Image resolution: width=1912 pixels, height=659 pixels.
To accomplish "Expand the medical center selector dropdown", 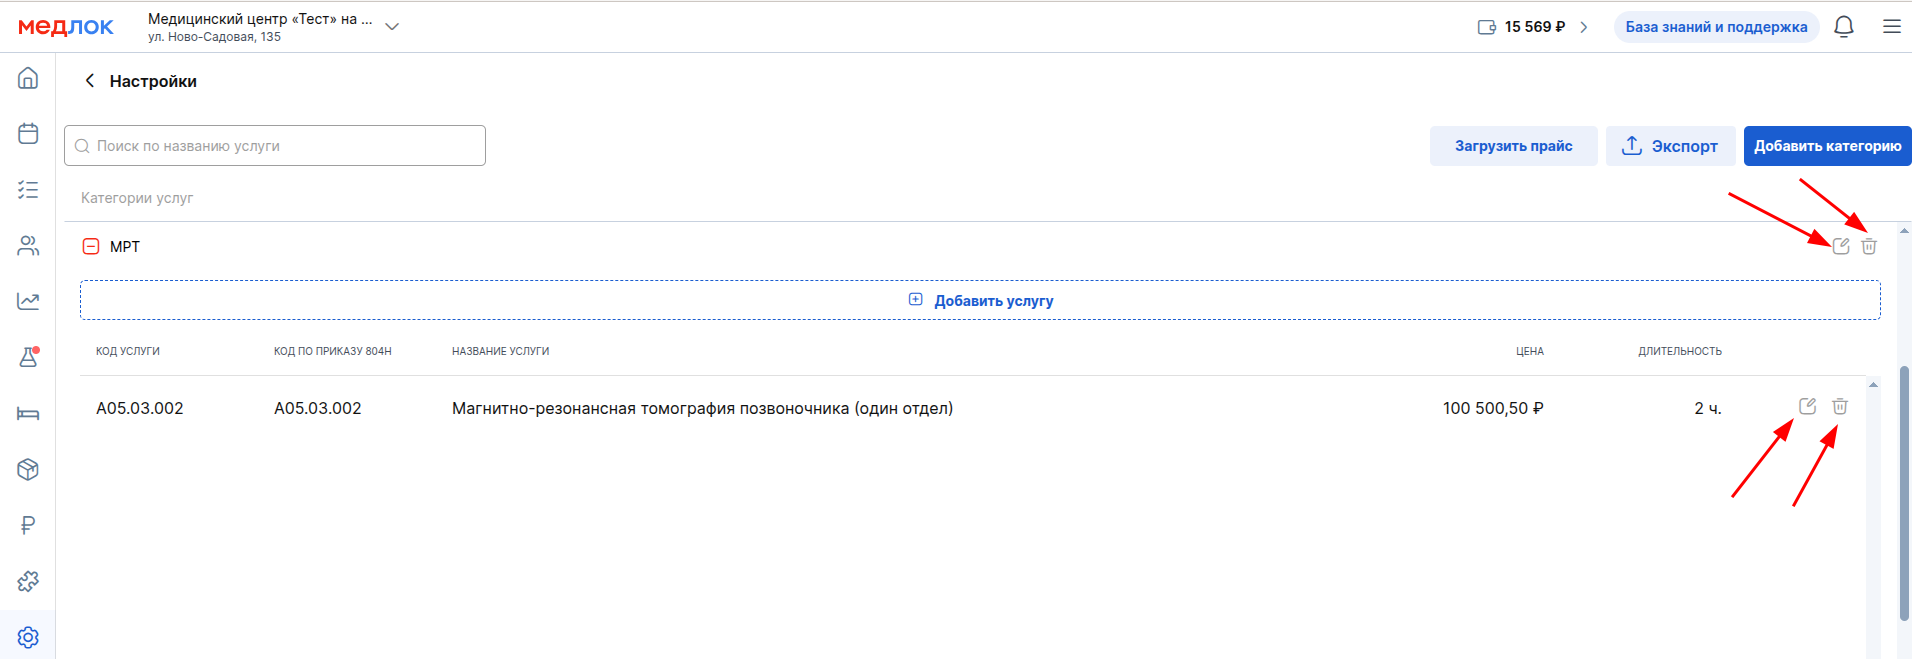I will 392,27.
